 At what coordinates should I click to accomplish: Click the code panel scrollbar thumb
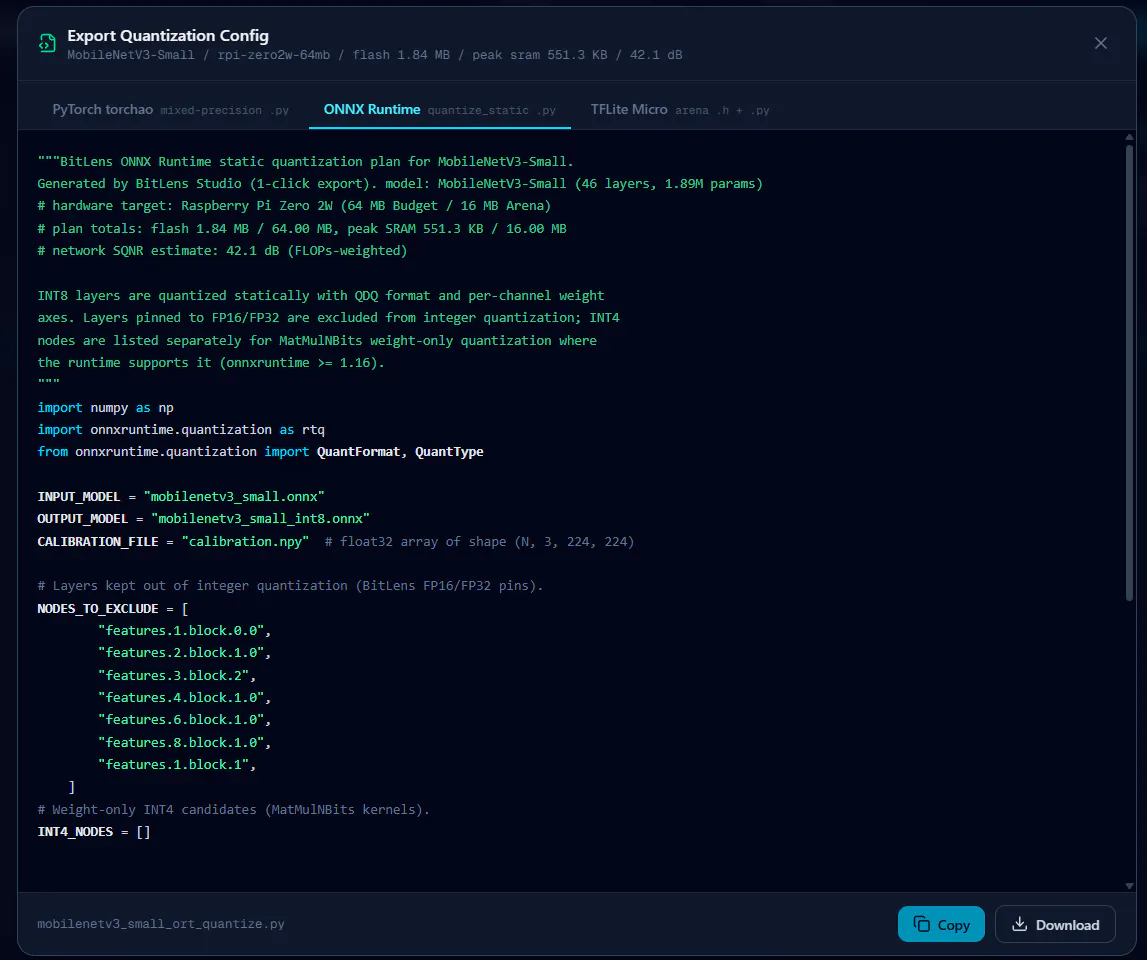point(1129,373)
